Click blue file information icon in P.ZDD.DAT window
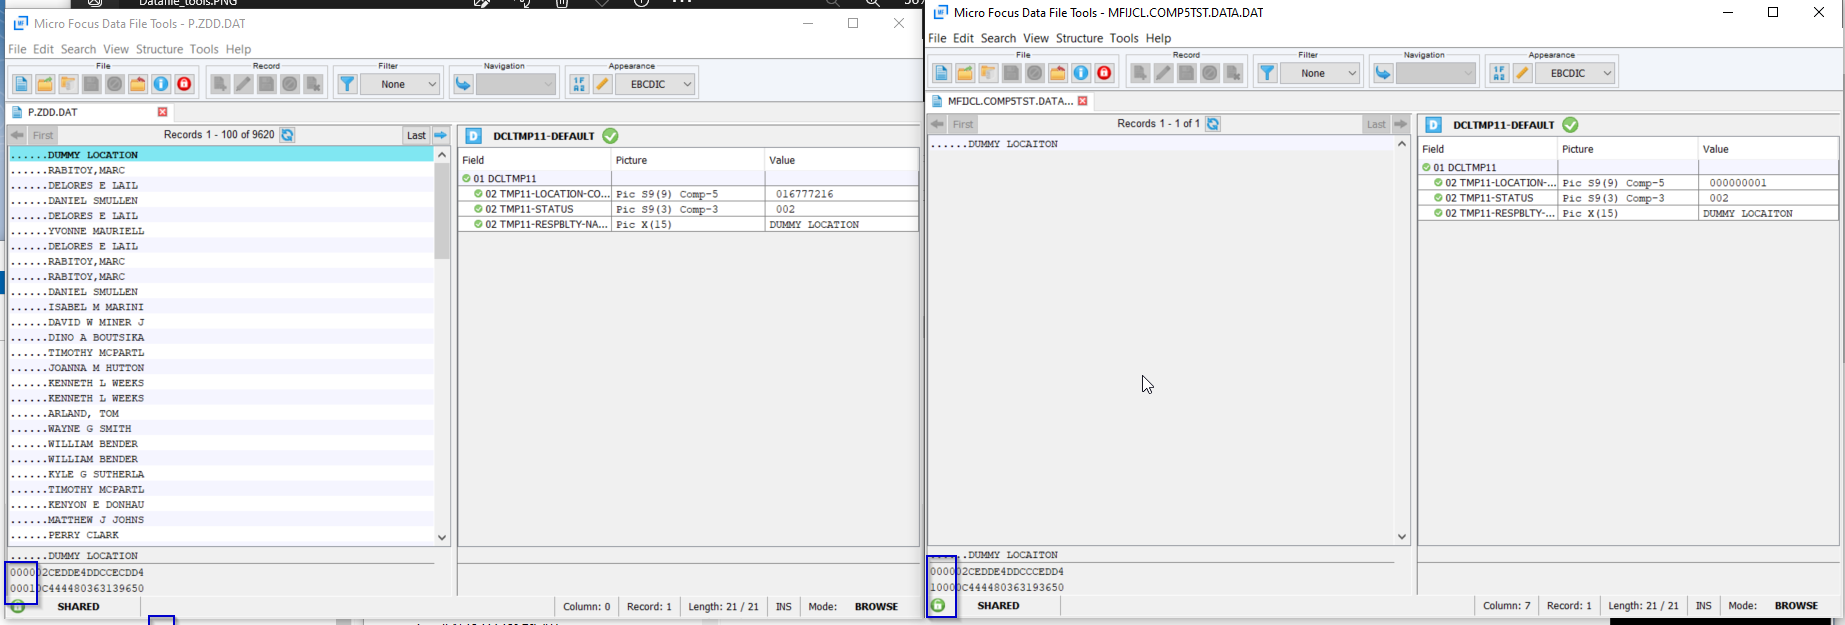The image size is (1845, 625). [x=161, y=85]
